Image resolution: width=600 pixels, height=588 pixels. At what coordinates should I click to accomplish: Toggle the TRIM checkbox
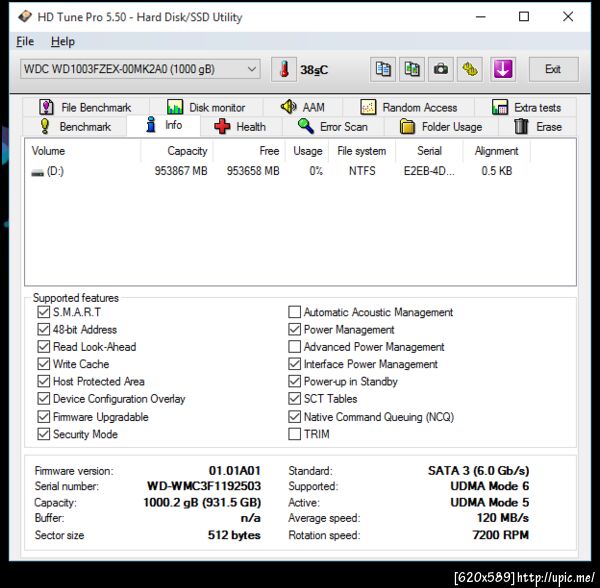pyautogui.click(x=294, y=434)
